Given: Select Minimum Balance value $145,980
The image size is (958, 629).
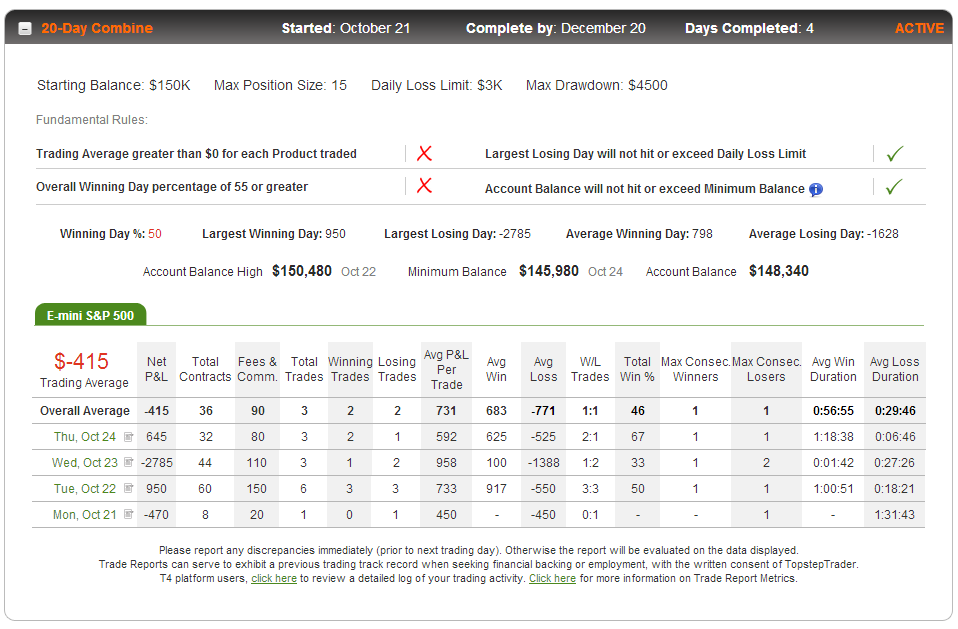Looking at the screenshot, I should pos(549,271).
